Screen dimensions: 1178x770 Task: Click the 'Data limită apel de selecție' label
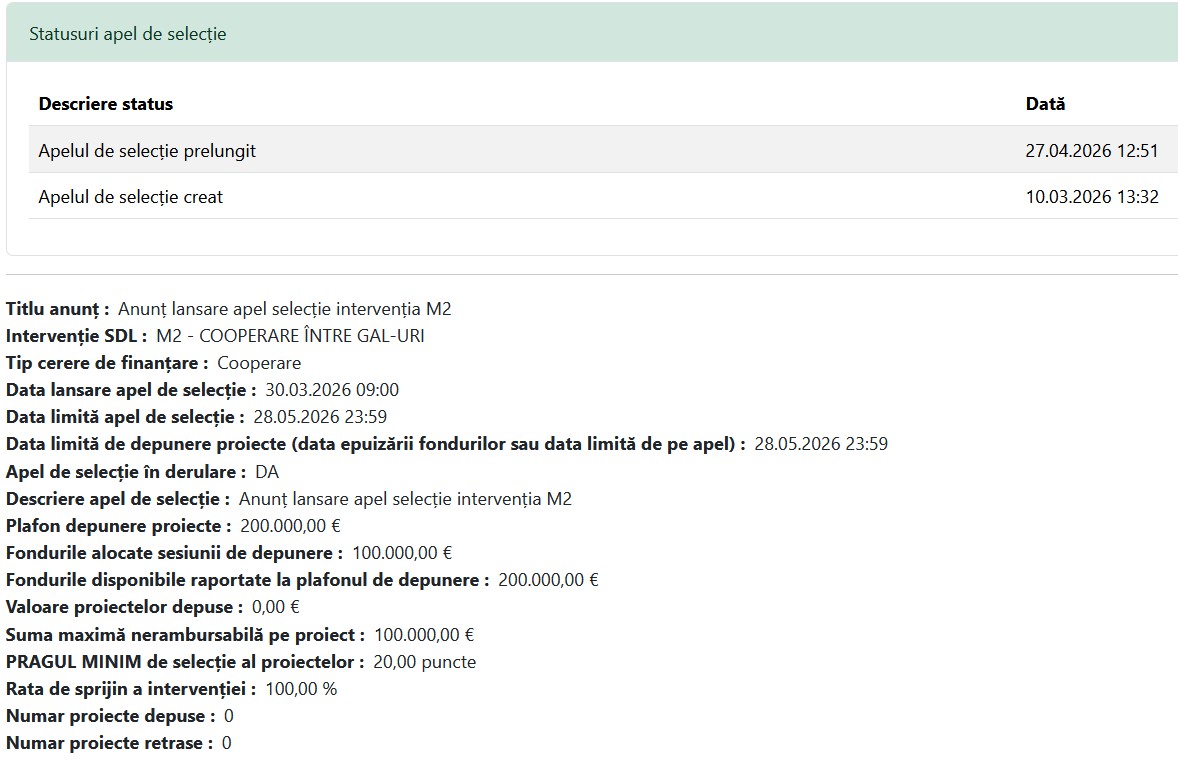tap(125, 417)
